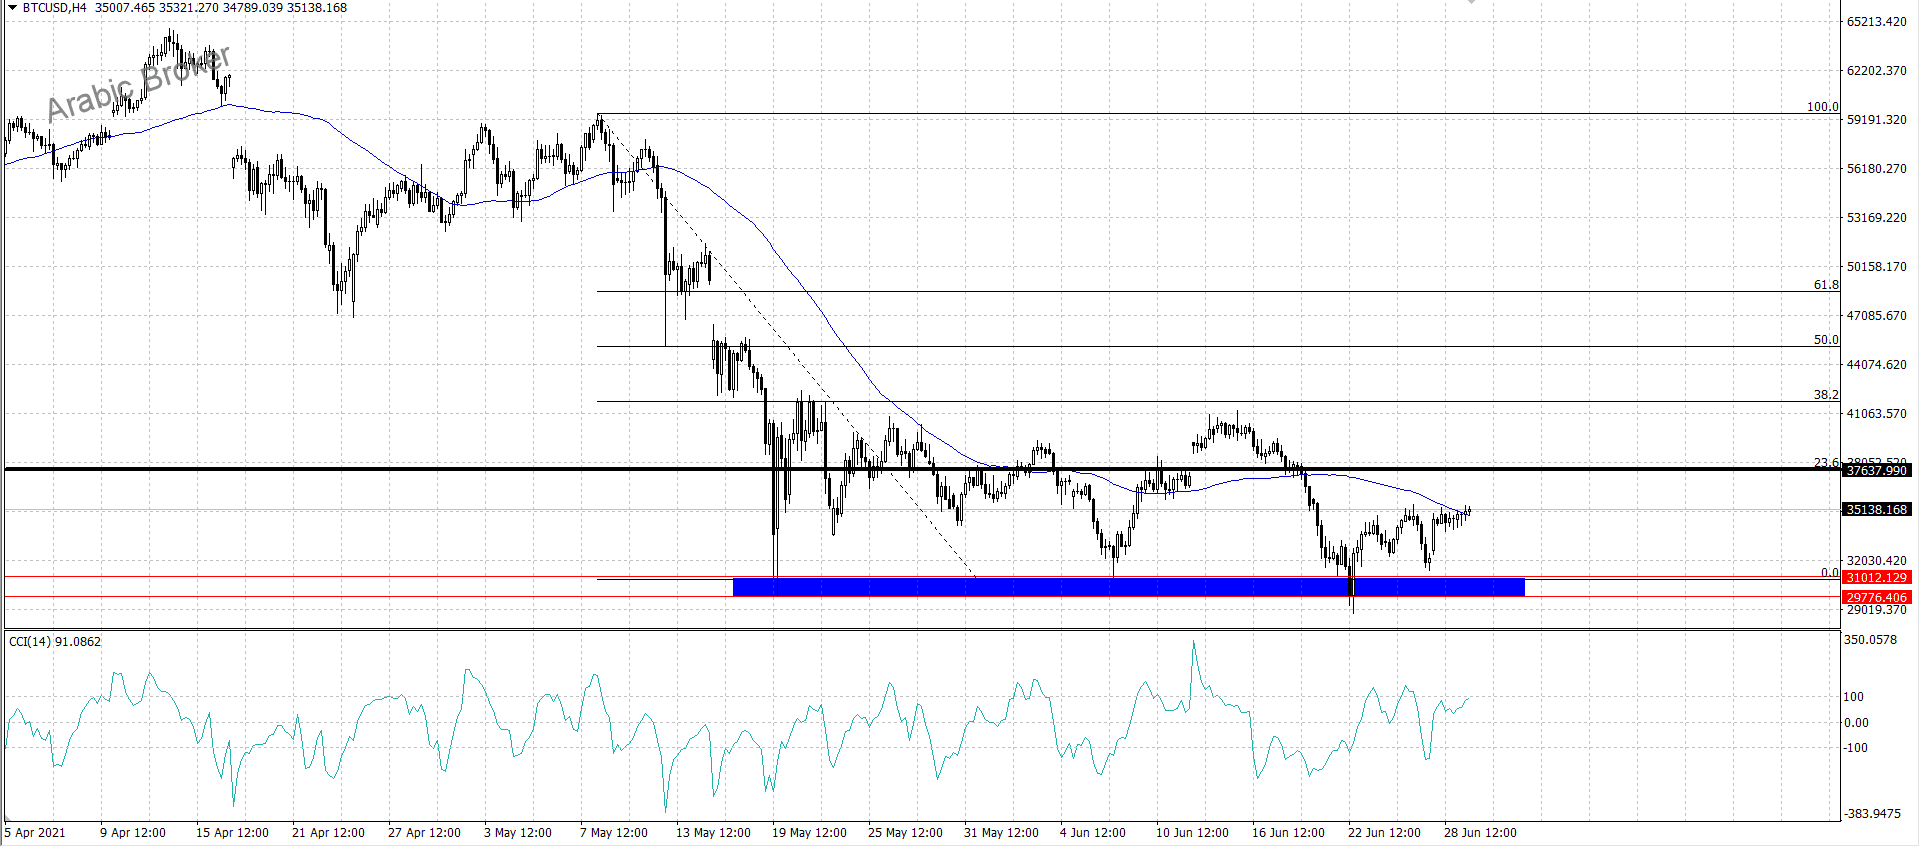Click the 59191.320 price axis label
This screenshot has width=1920, height=847.
(1876, 119)
